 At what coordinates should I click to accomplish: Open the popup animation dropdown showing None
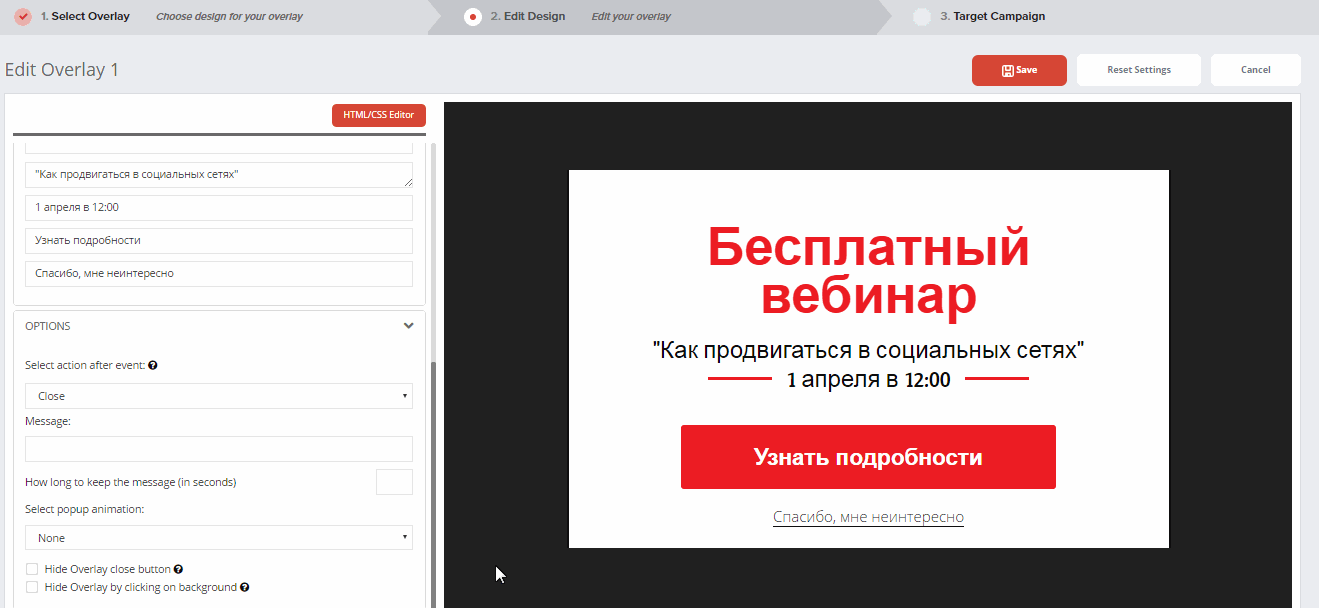click(219, 538)
